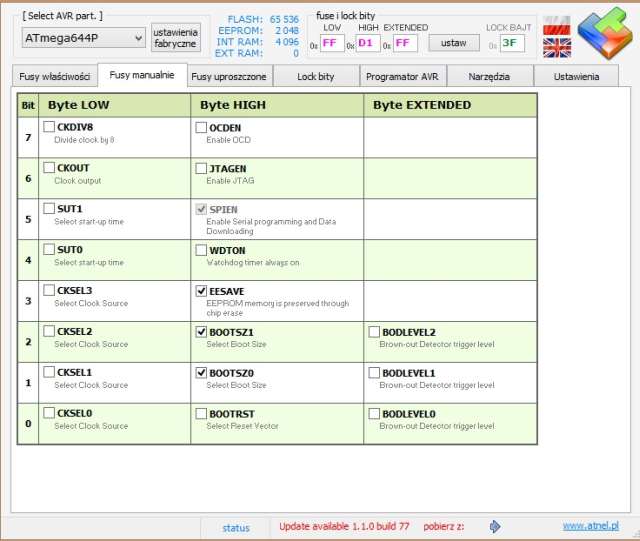Click the blue arrow download icon

(495, 526)
